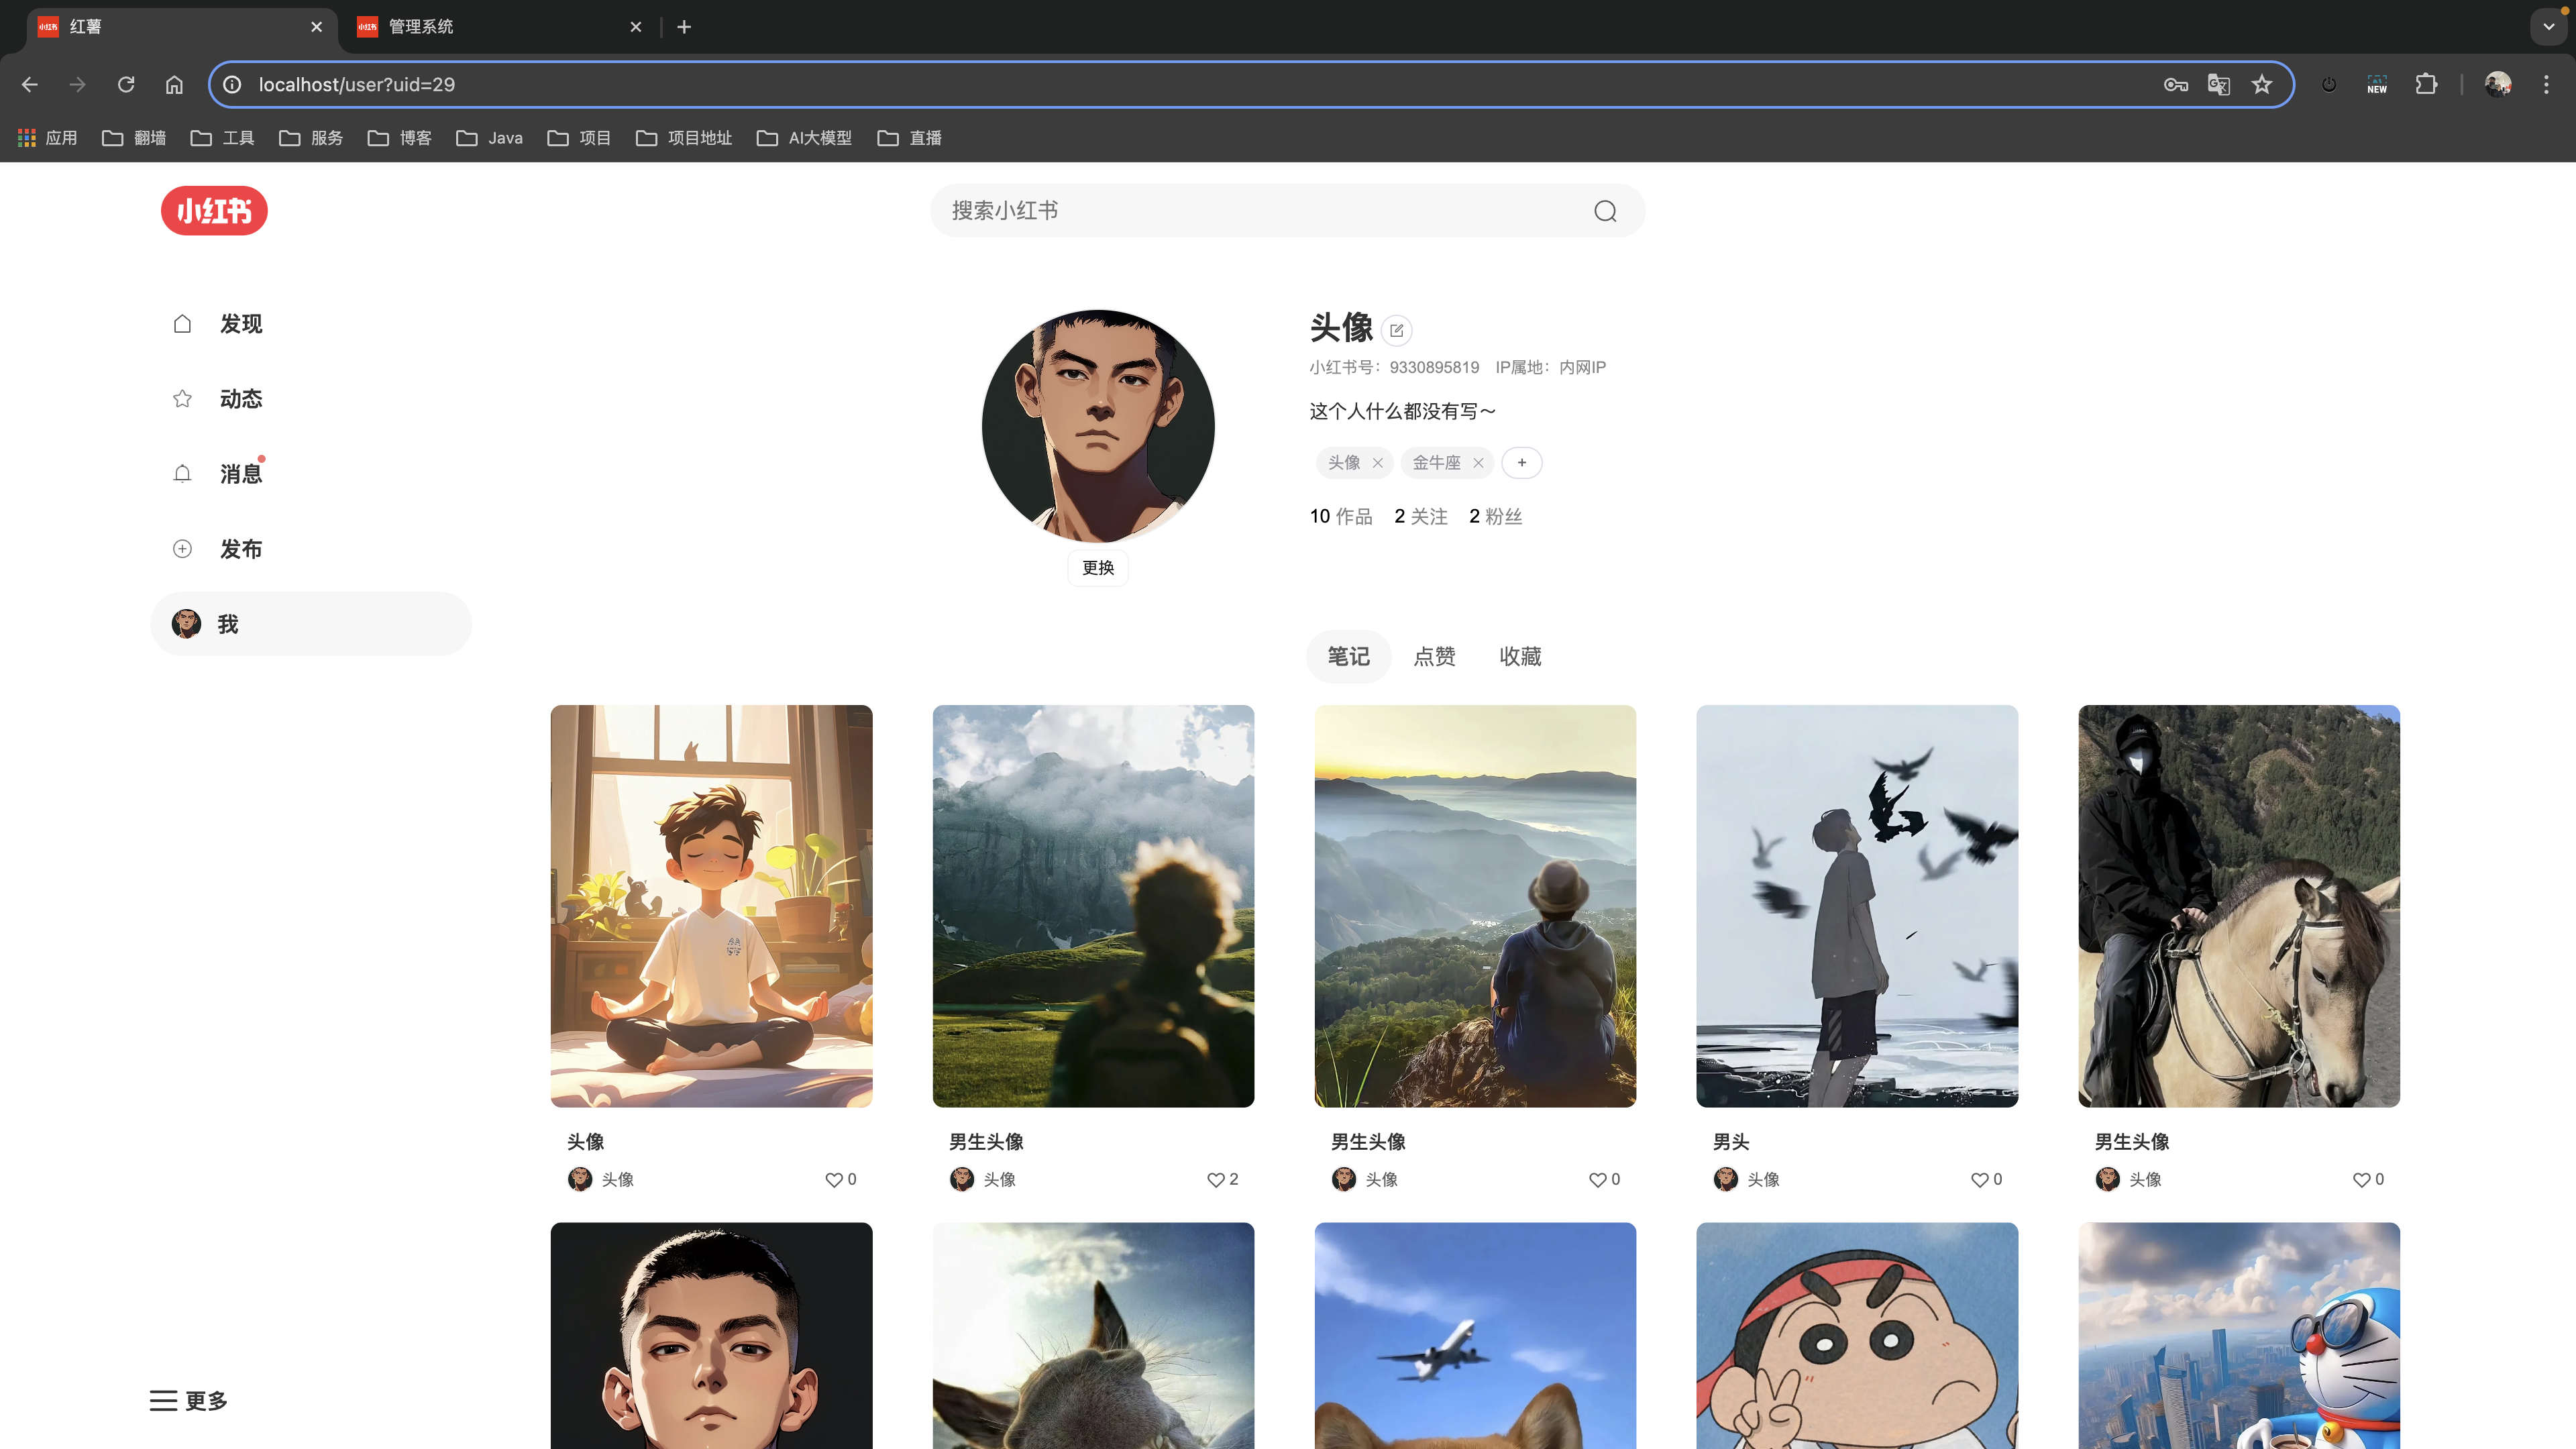Open Chrome three-dot menu
The image size is (2576, 1449).
(2546, 85)
